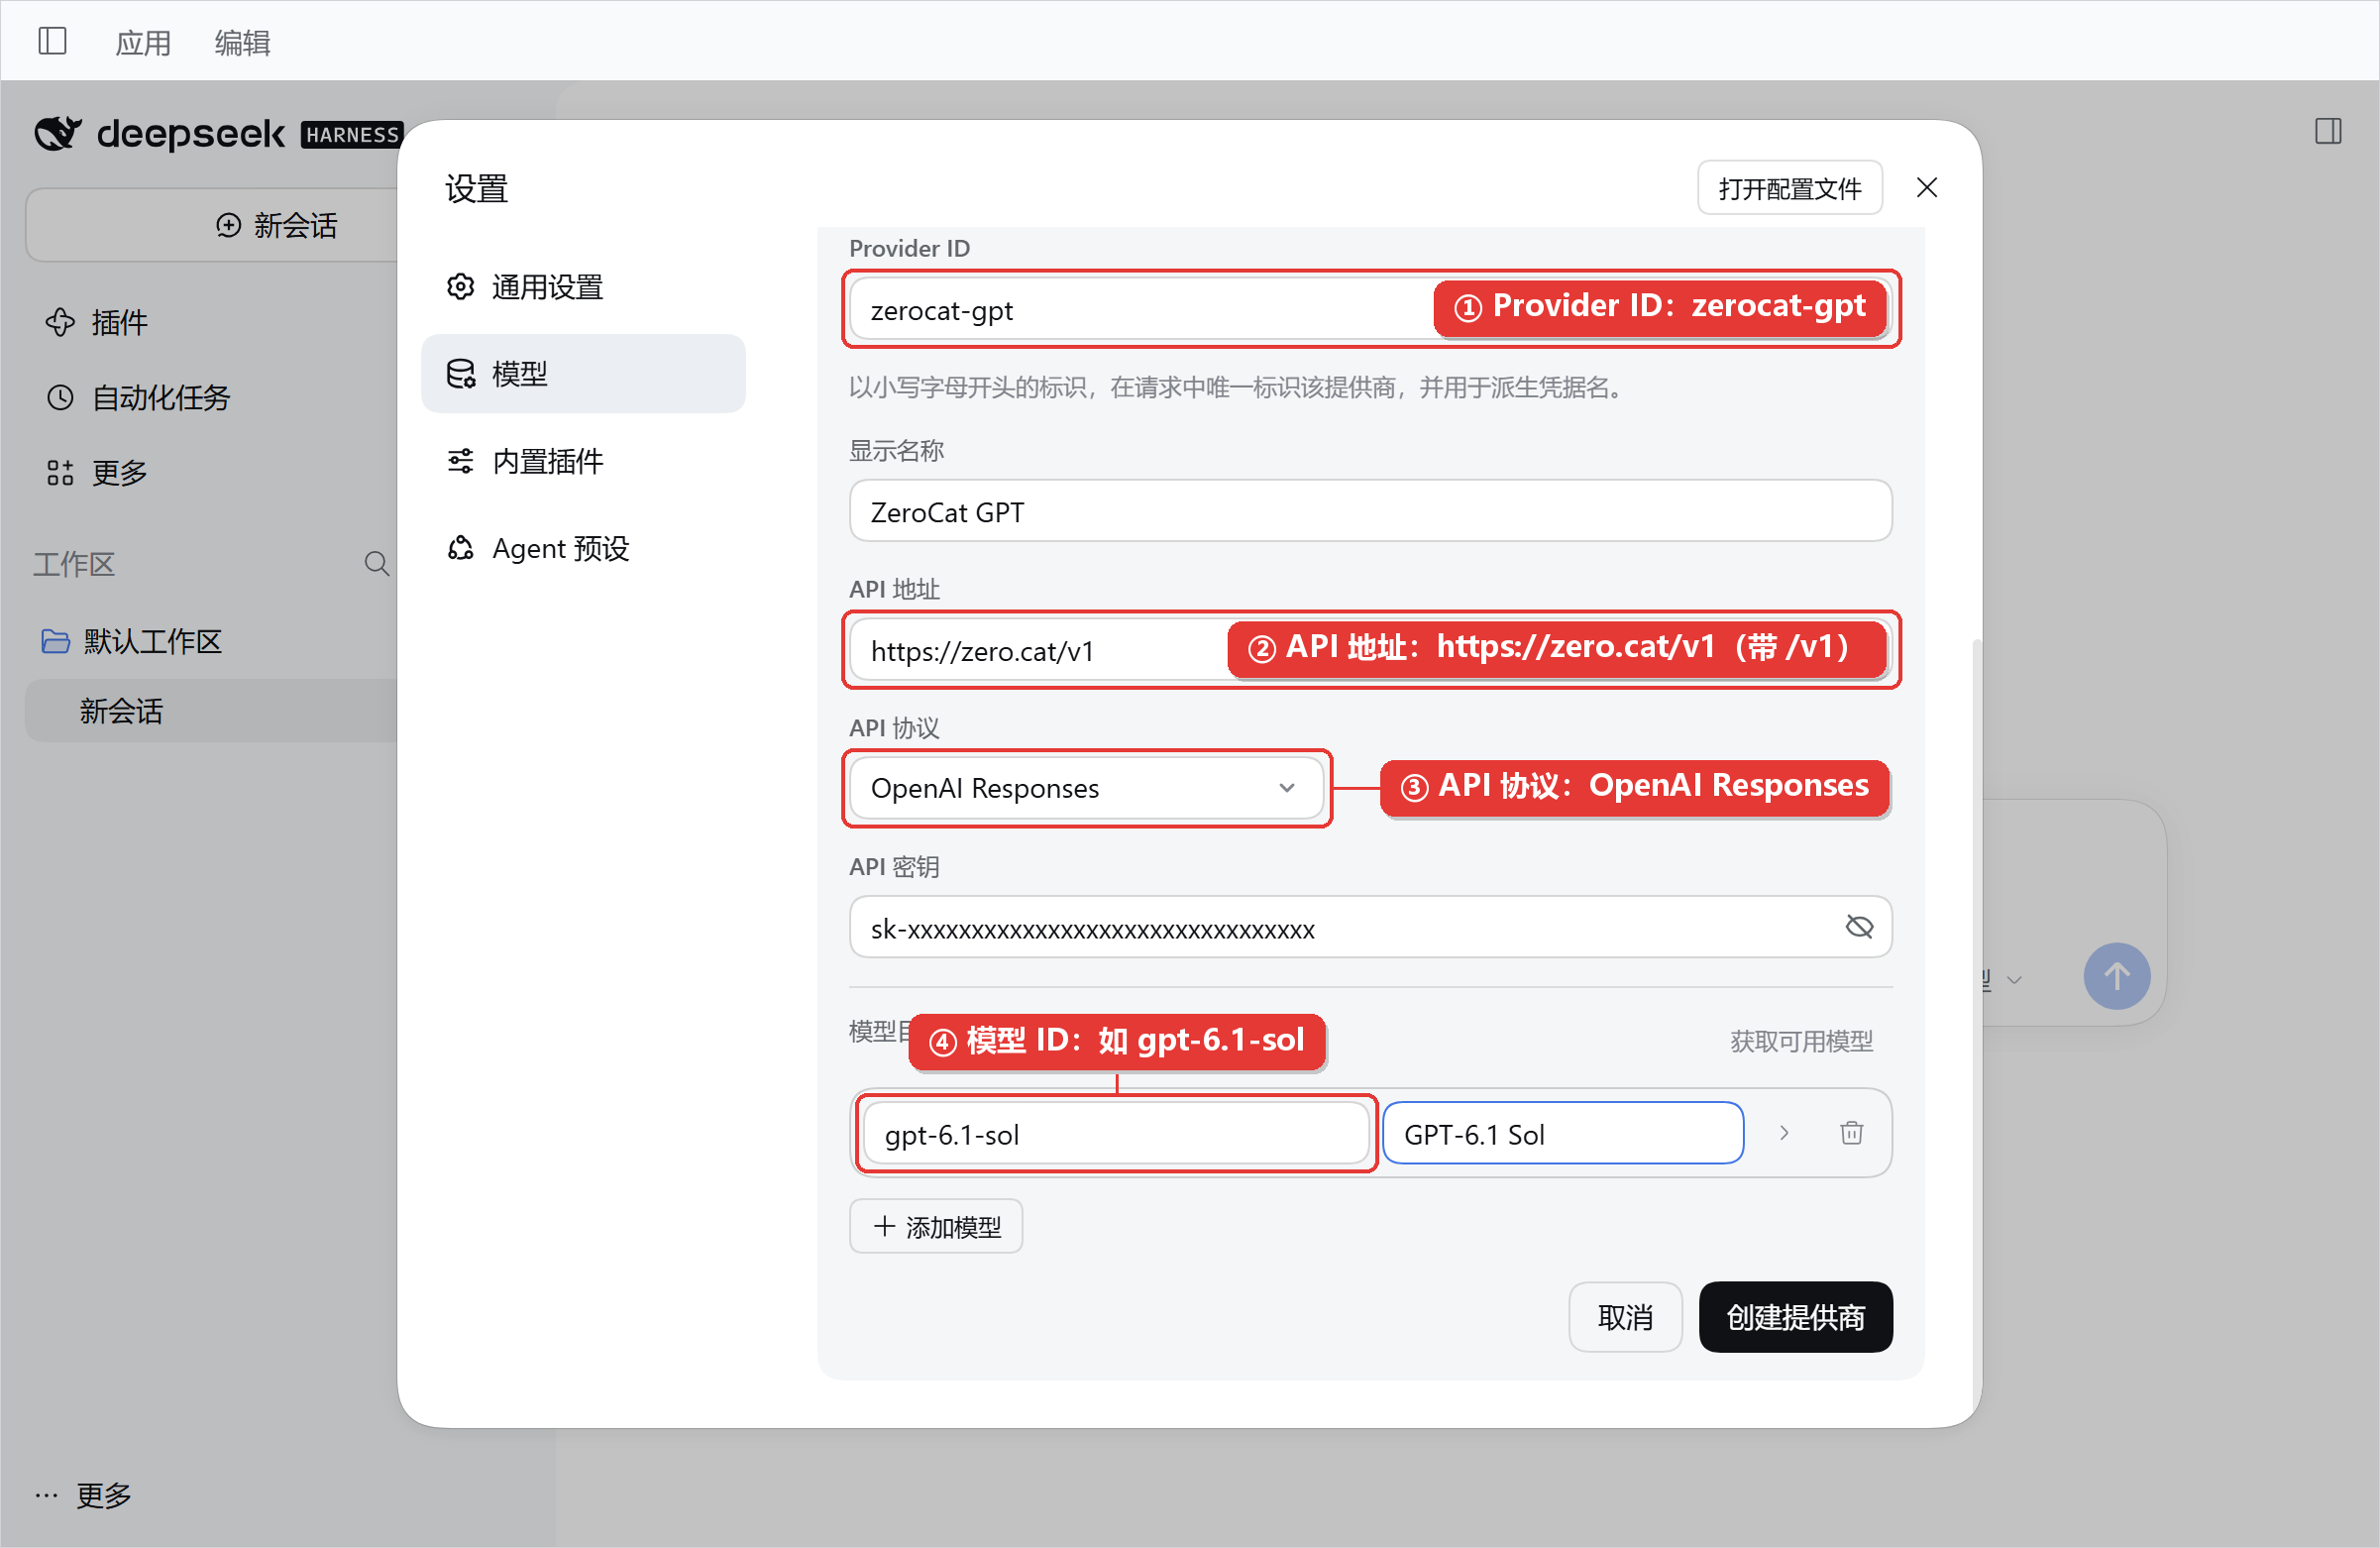Toggle the right side panel icon
2380x1548 pixels.
(2328, 131)
